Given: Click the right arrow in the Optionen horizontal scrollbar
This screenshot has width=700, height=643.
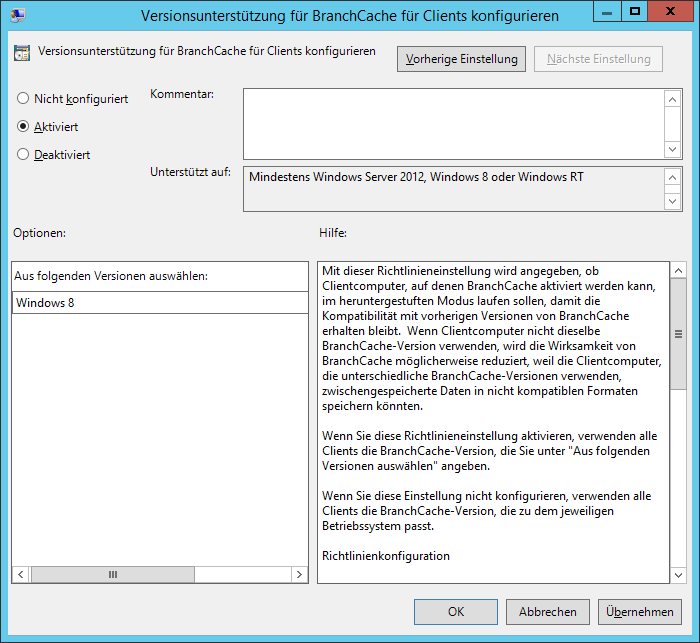Looking at the screenshot, I should 299,574.
